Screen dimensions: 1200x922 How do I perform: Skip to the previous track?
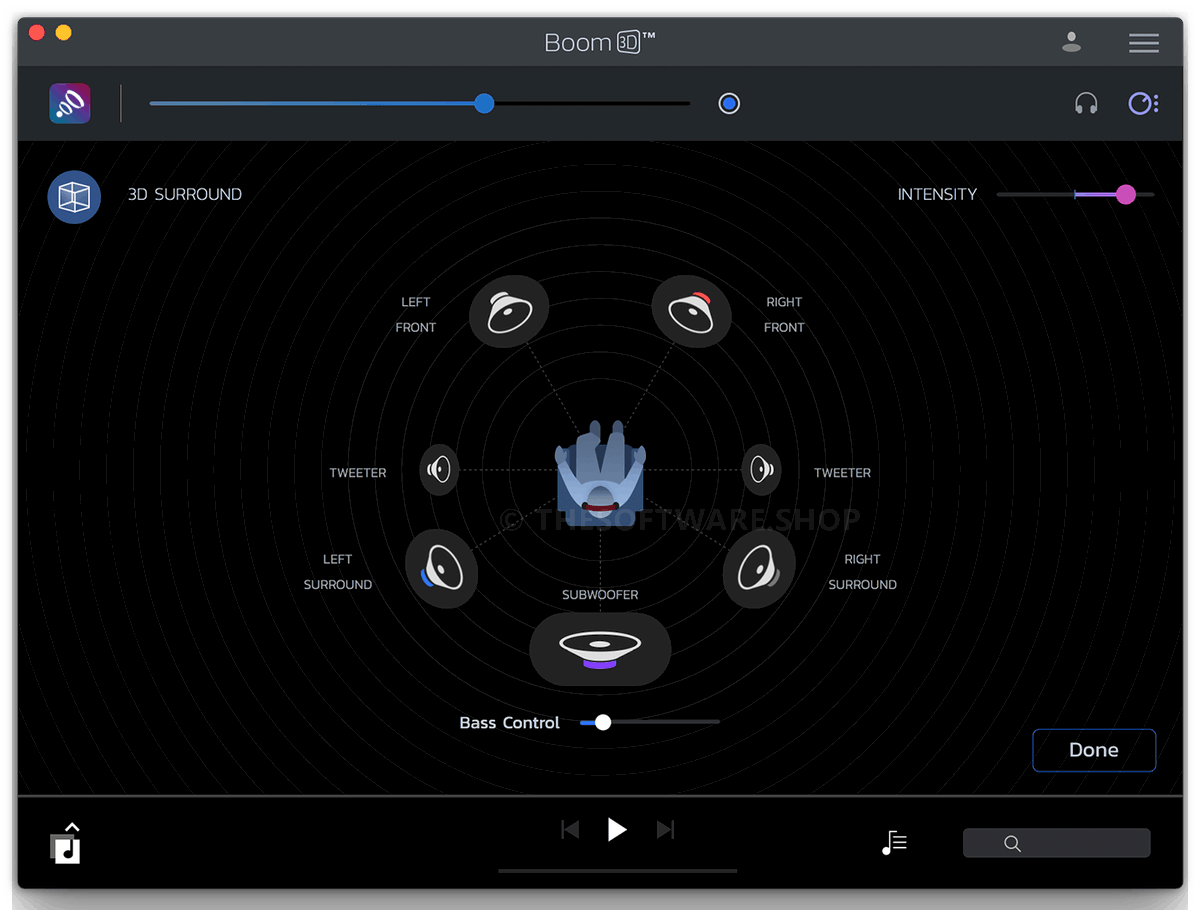[570, 829]
